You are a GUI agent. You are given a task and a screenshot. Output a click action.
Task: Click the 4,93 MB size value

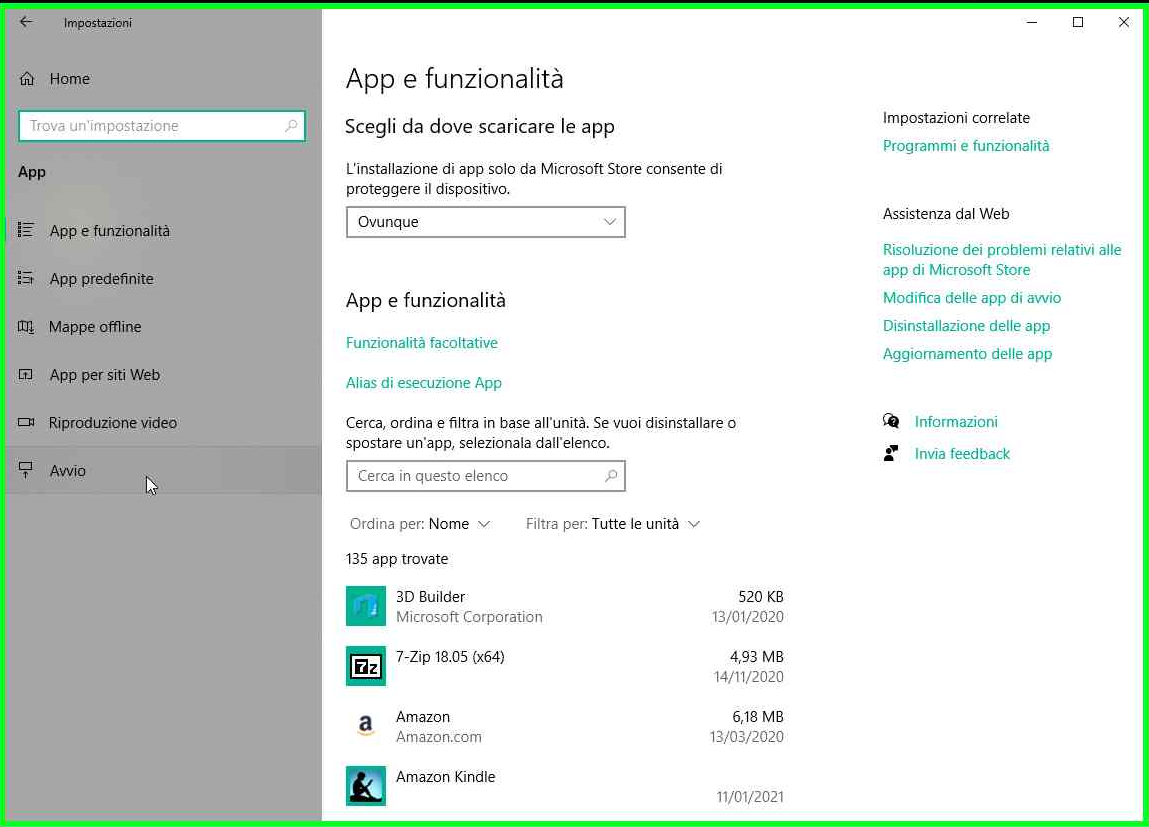756,656
